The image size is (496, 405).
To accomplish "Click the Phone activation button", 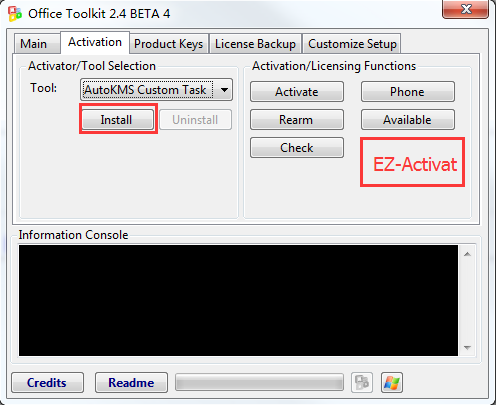I will click(408, 92).
